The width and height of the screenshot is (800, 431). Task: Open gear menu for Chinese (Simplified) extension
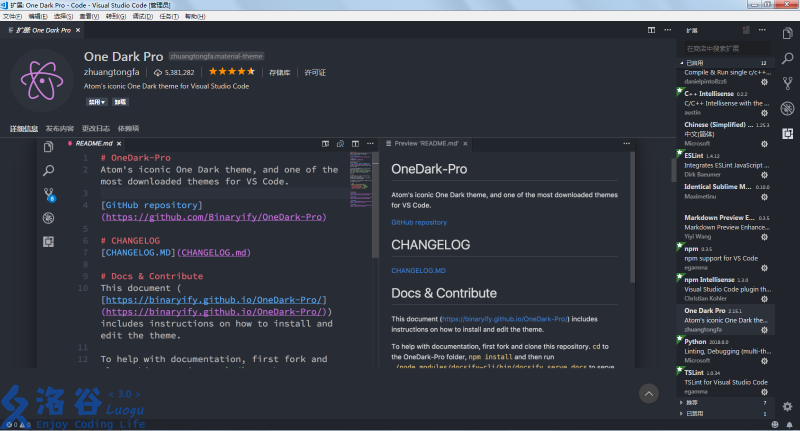tap(764, 144)
